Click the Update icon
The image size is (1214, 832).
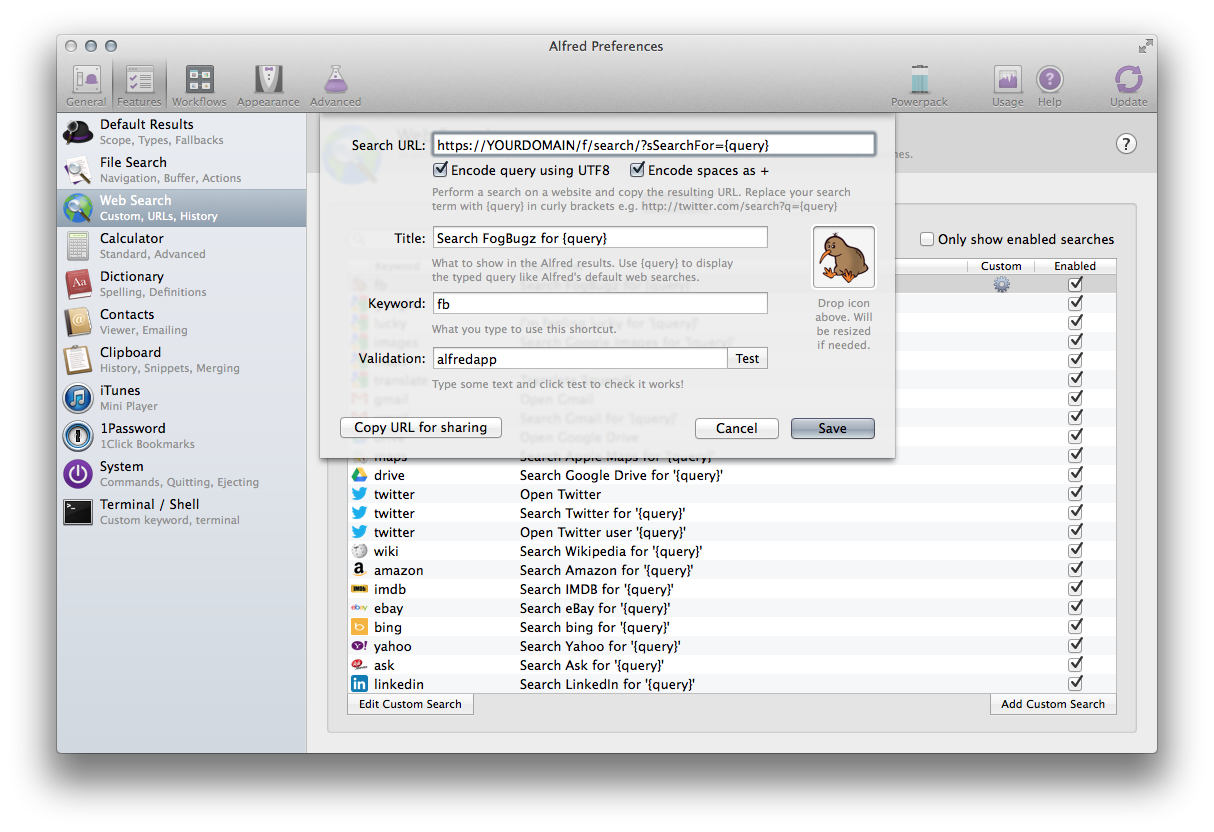tap(1128, 86)
